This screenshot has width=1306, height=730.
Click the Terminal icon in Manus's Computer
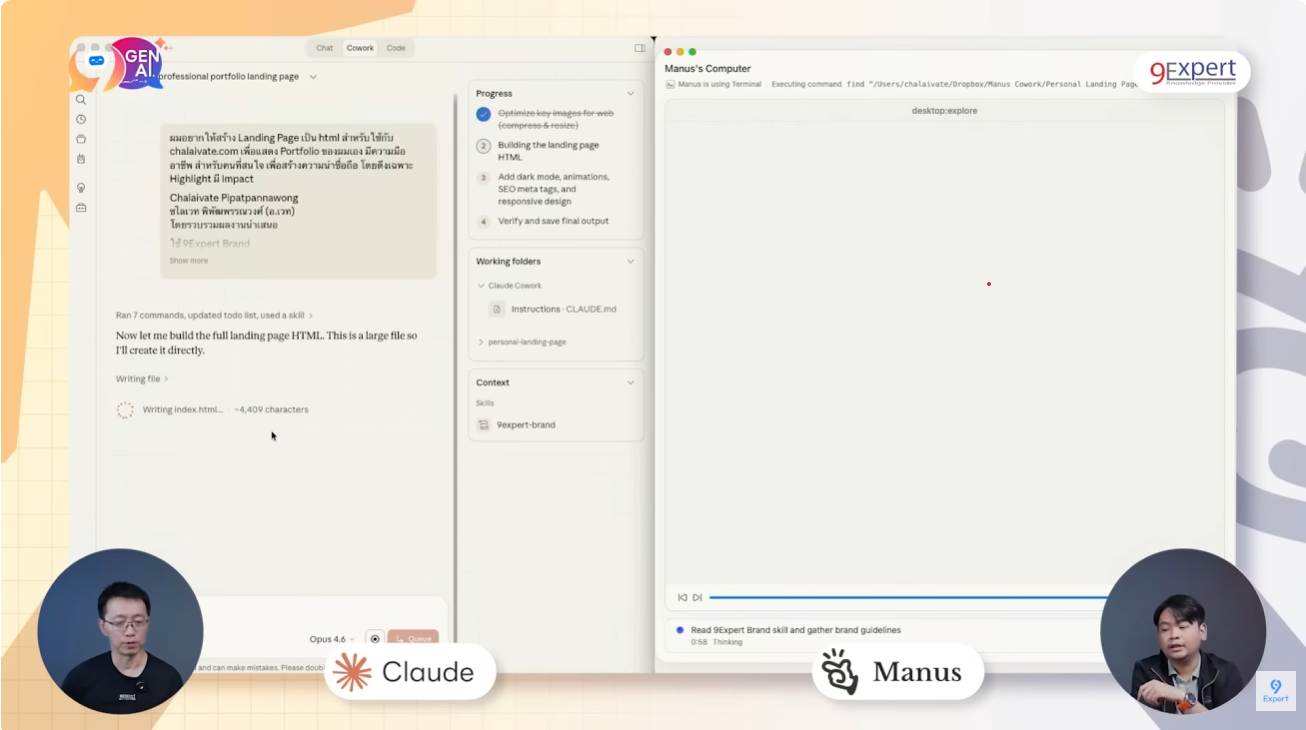click(670, 85)
